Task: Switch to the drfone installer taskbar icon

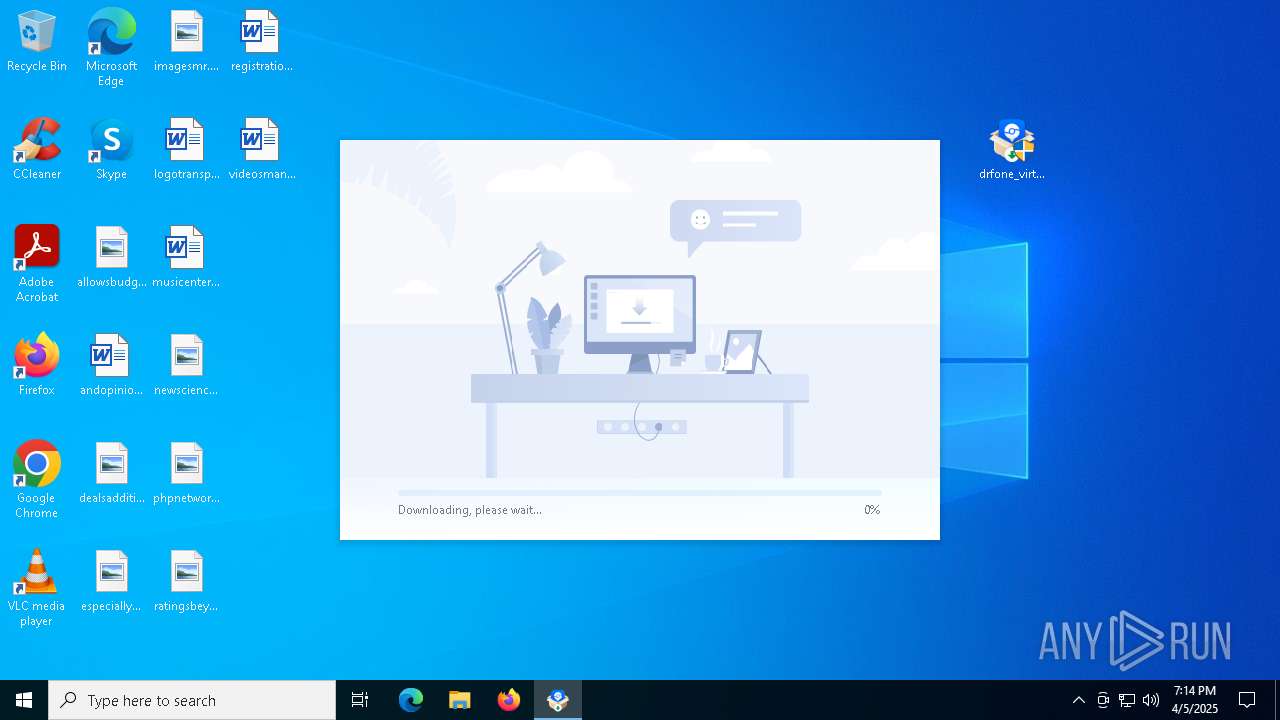Action: [x=558, y=700]
